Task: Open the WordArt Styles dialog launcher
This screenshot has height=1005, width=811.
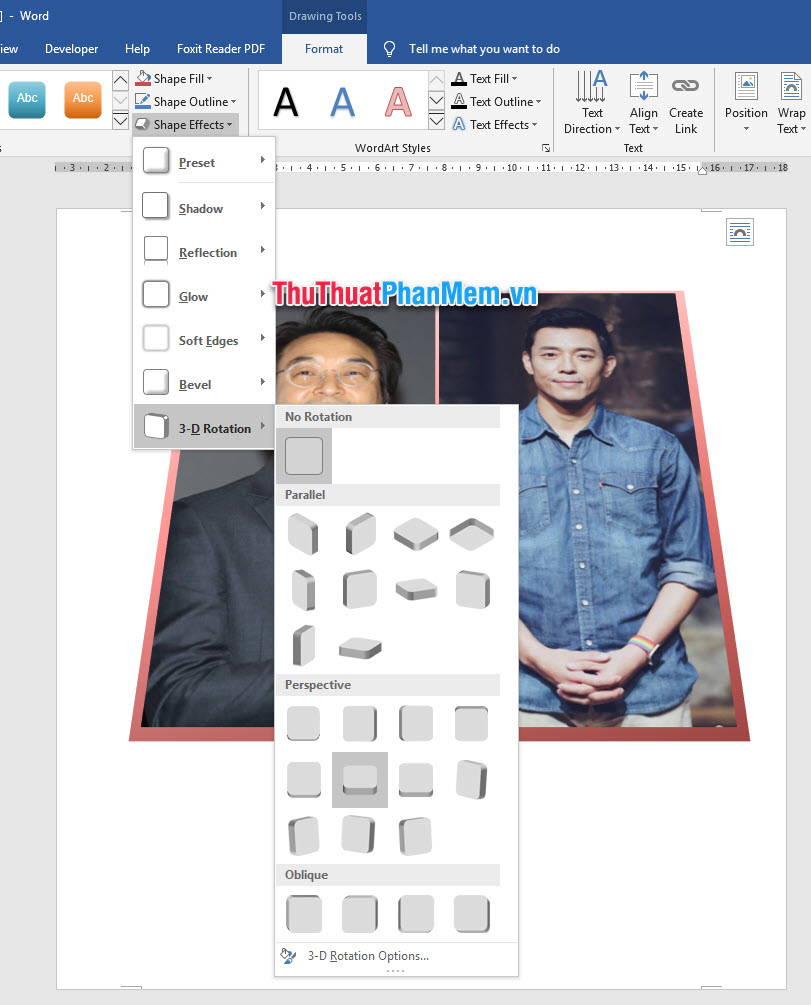Action: (546, 148)
